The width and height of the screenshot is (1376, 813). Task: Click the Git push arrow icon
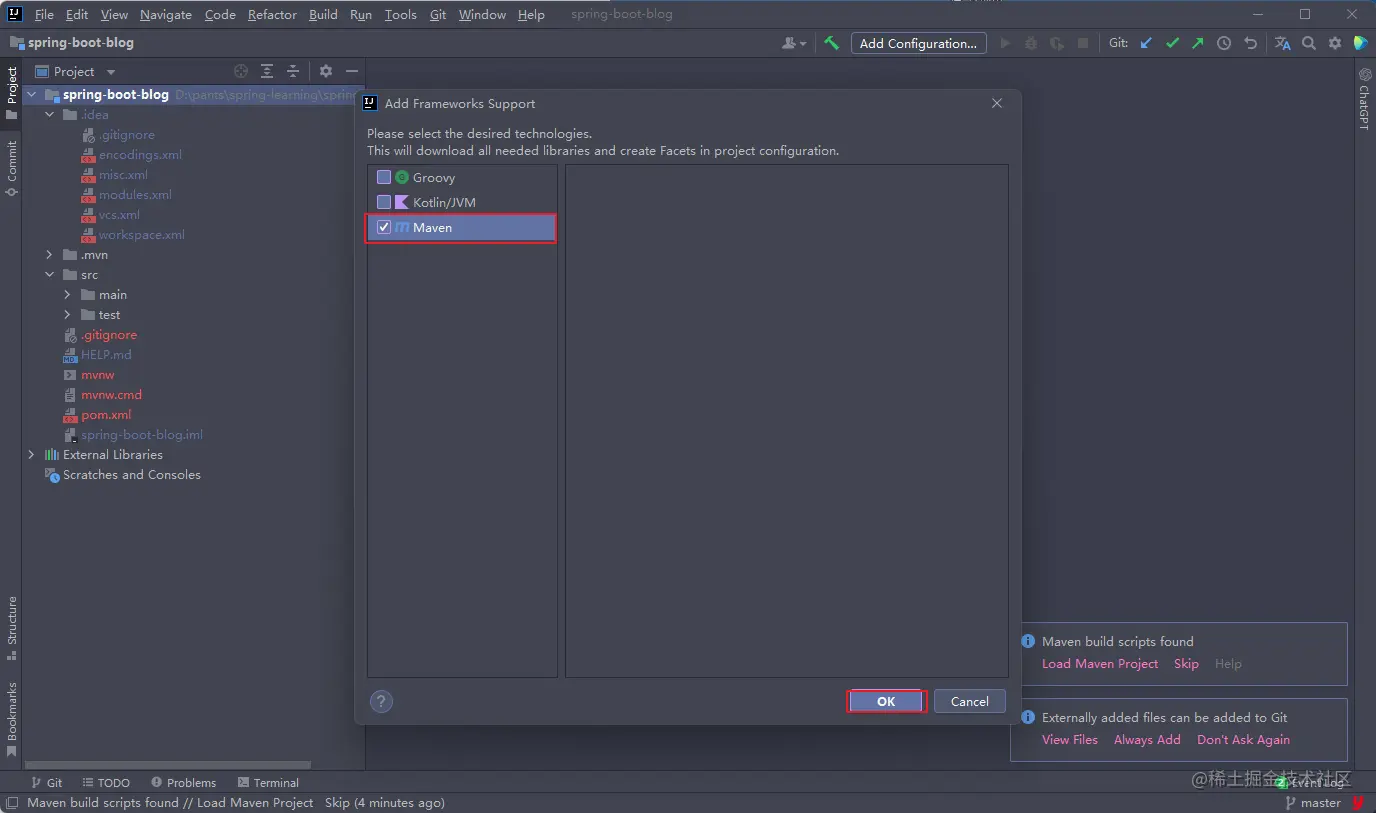pyautogui.click(x=1197, y=43)
